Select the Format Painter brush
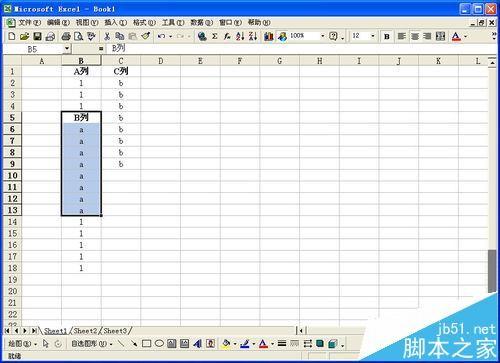The height and width of the screenshot is (363, 500). coord(146,36)
